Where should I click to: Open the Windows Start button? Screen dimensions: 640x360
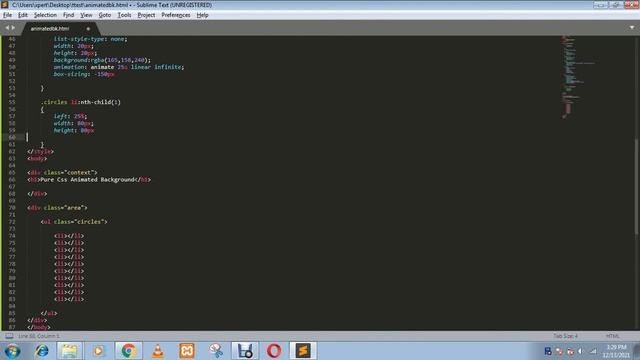coord(12,351)
